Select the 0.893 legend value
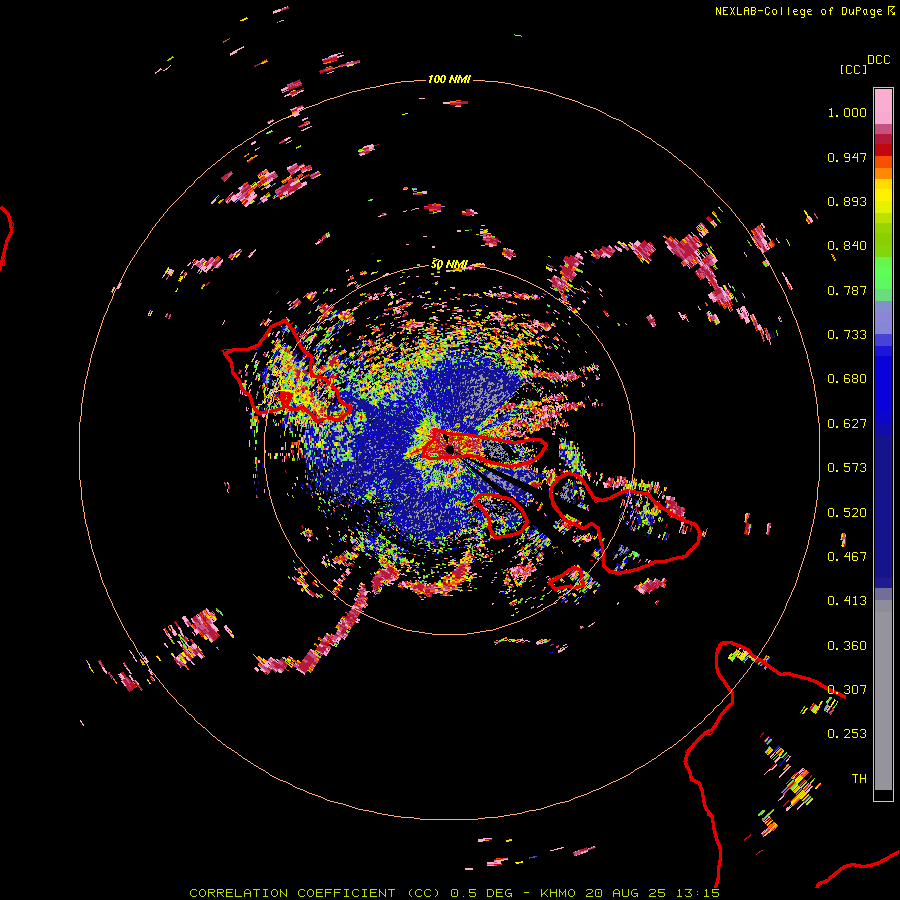The image size is (900, 900). (847, 201)
